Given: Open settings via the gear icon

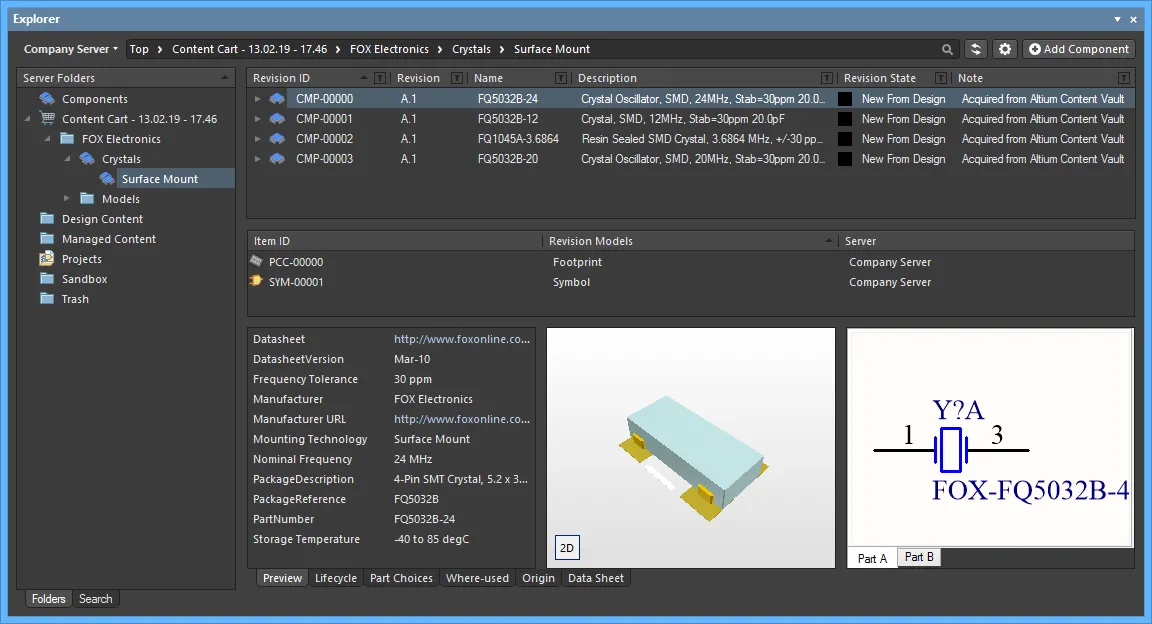Looking at the screenshot, I should (1005, 49).
